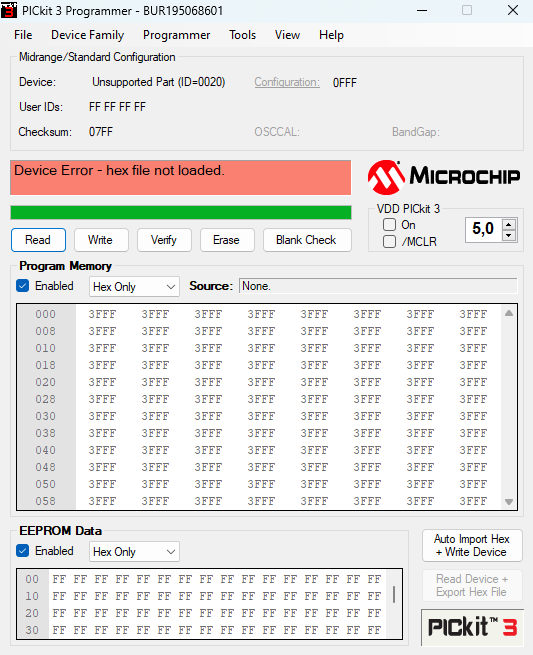This screenshot has width=533, height=655.
Task: Click the EEPROM Data scrollbar thumb
Action: coord(394,594)
